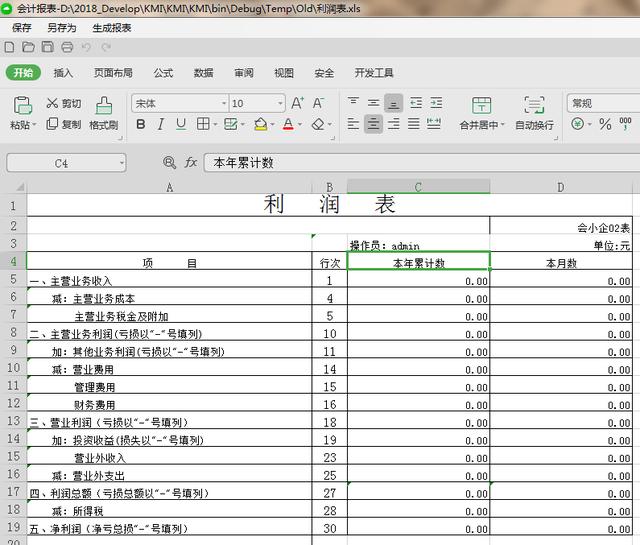Click the currency format icon
This screenshot has height=545, width=640.
[x=577, y=123]
